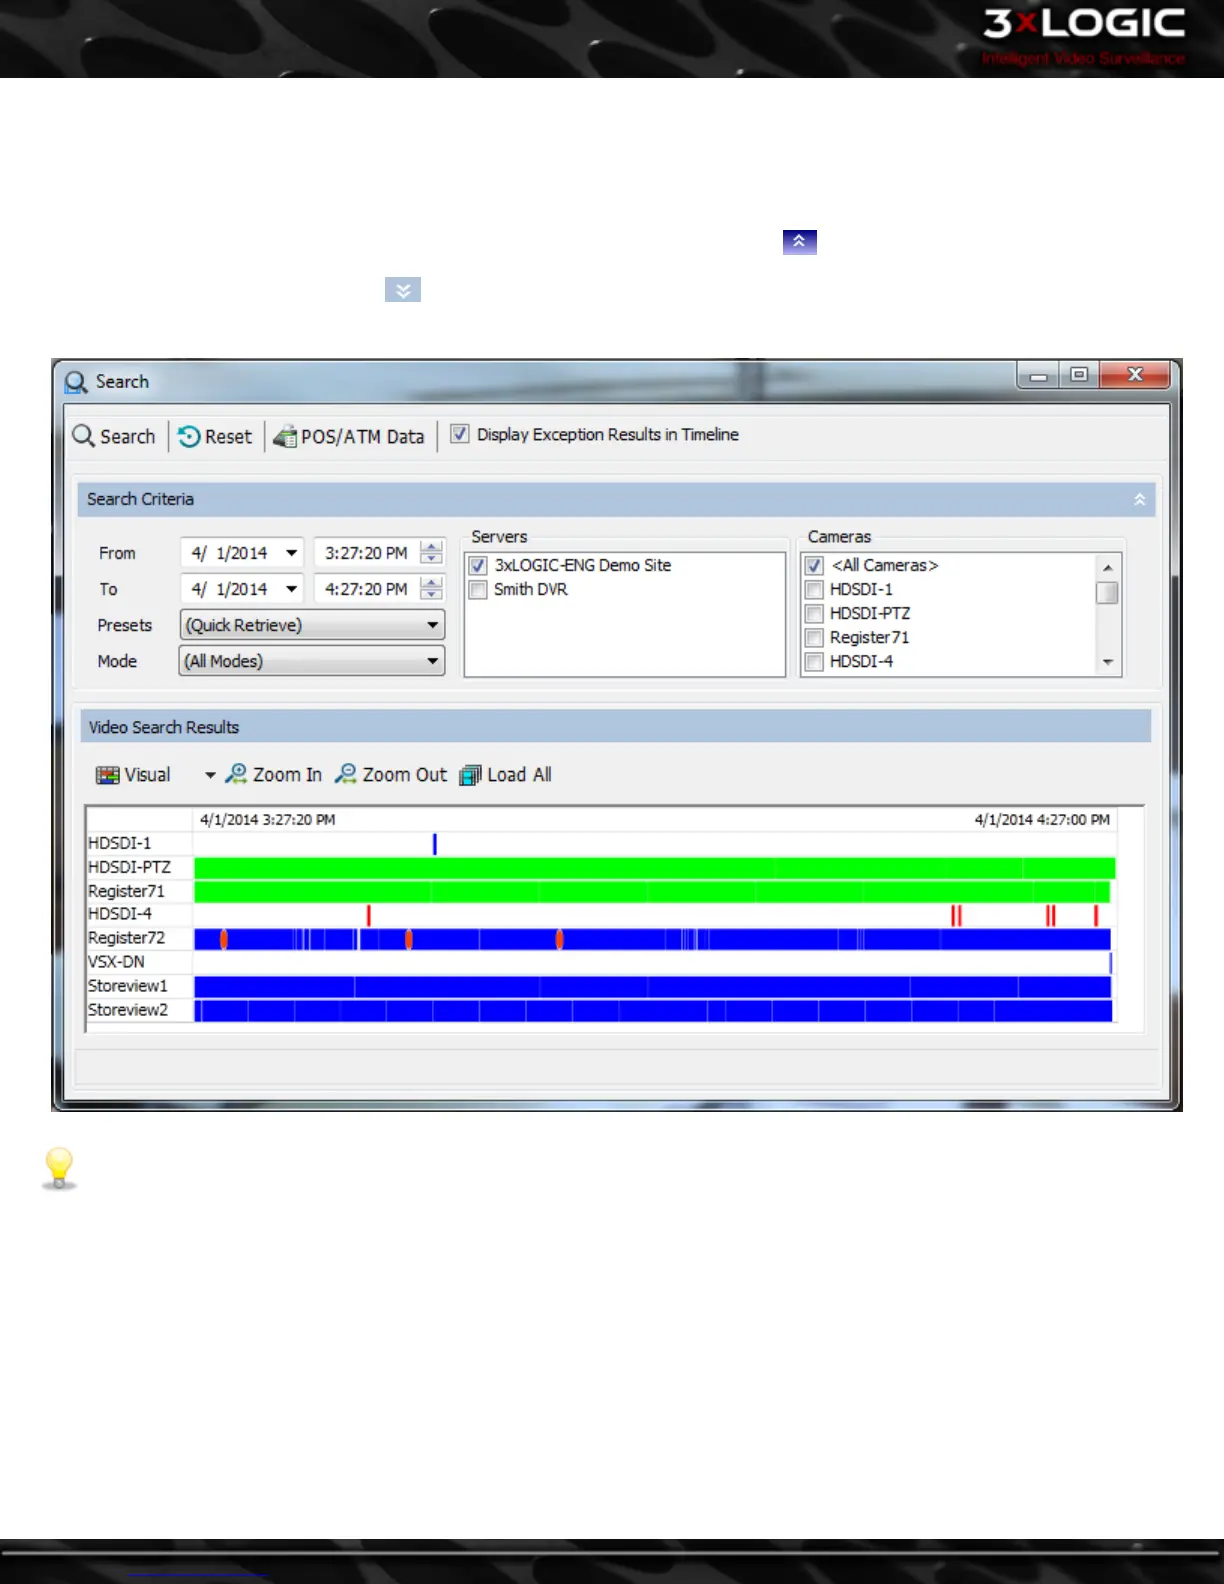Decrease the To time with down arrow
The image size is (1224, 1584).
pyautogui.click(x=432, y=595)
